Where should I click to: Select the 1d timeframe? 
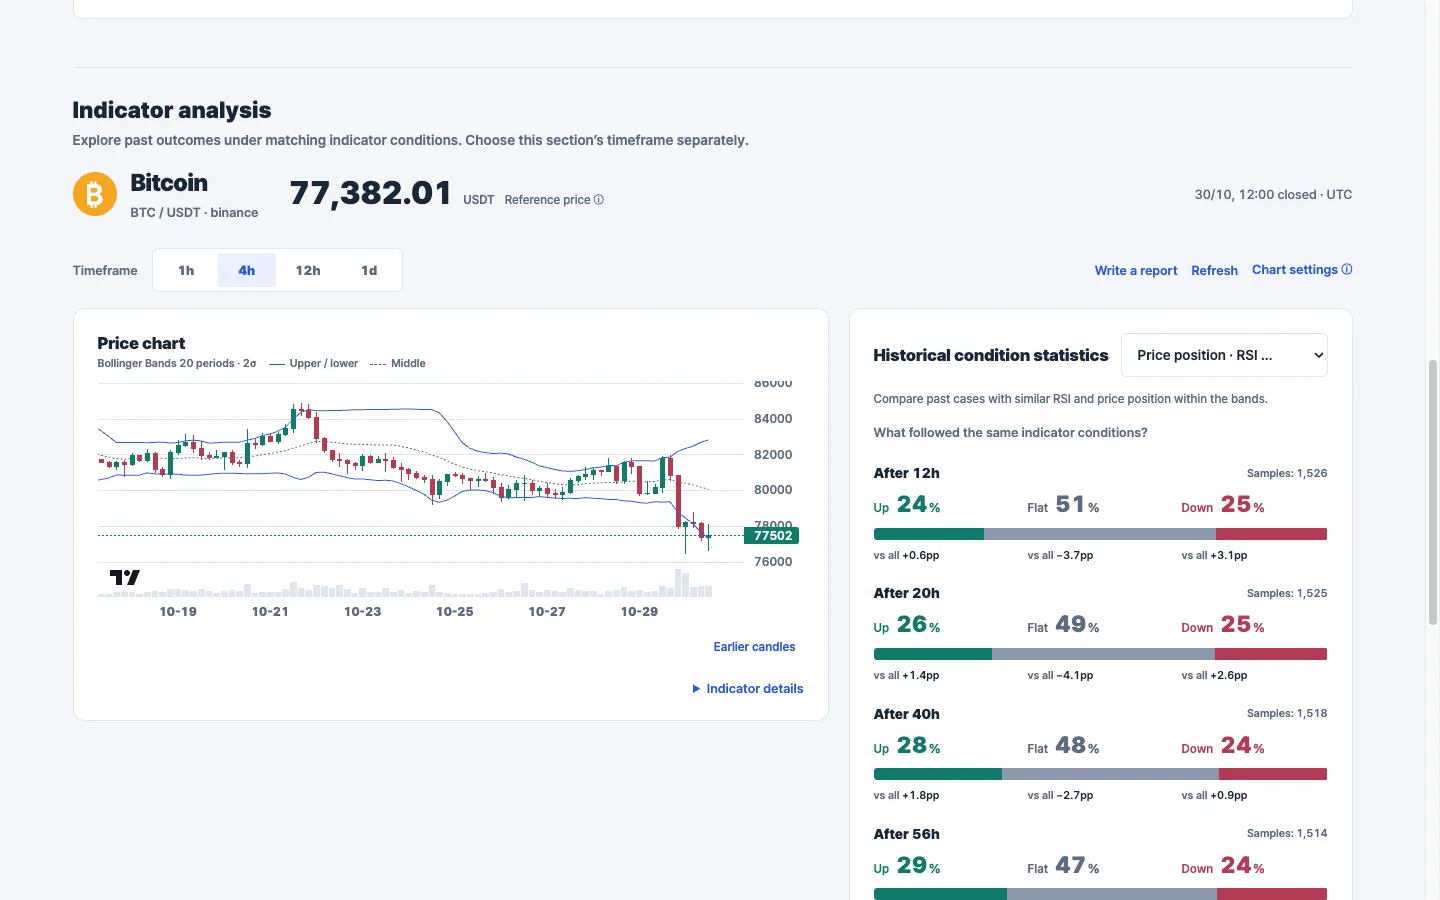point(369,270)
